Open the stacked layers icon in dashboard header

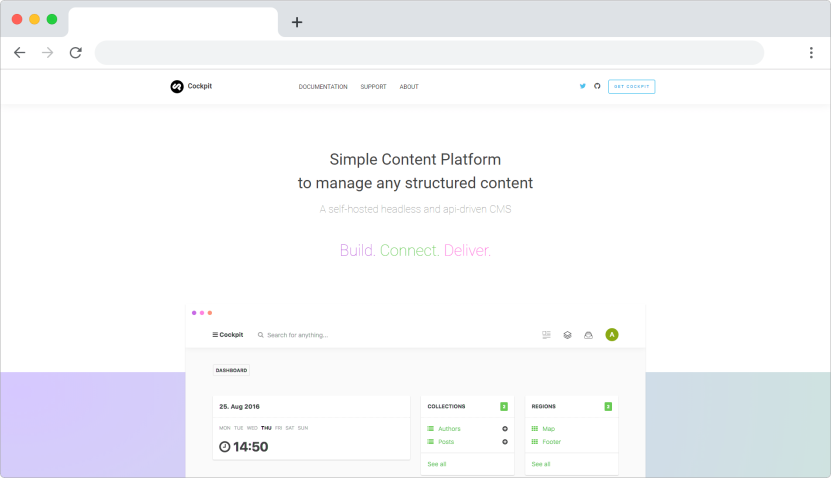pos(568,335)
